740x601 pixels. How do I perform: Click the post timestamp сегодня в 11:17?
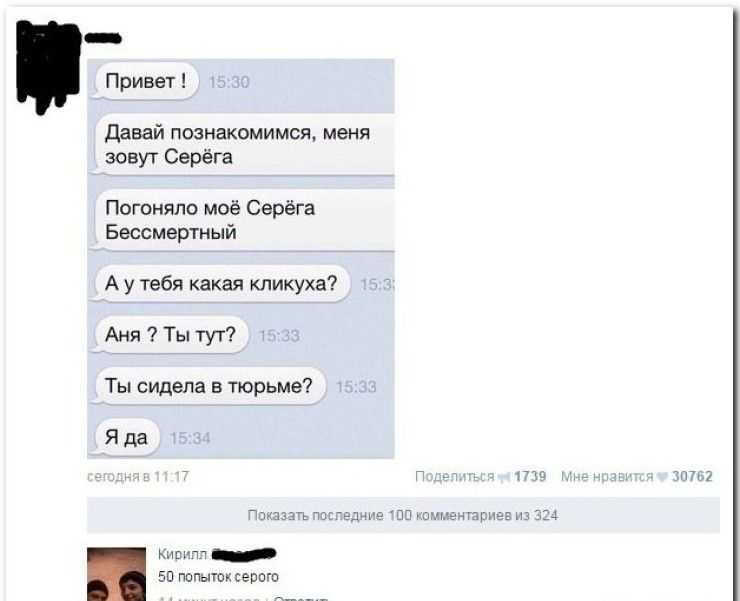click(x=138, y=476)
